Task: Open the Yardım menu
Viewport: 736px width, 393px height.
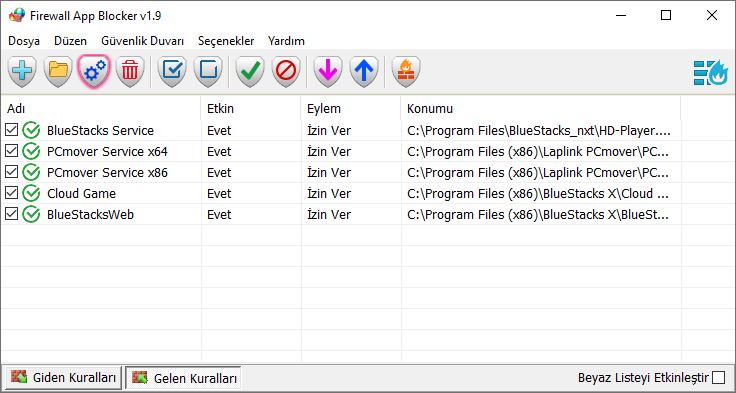Action: pos(286,41)
